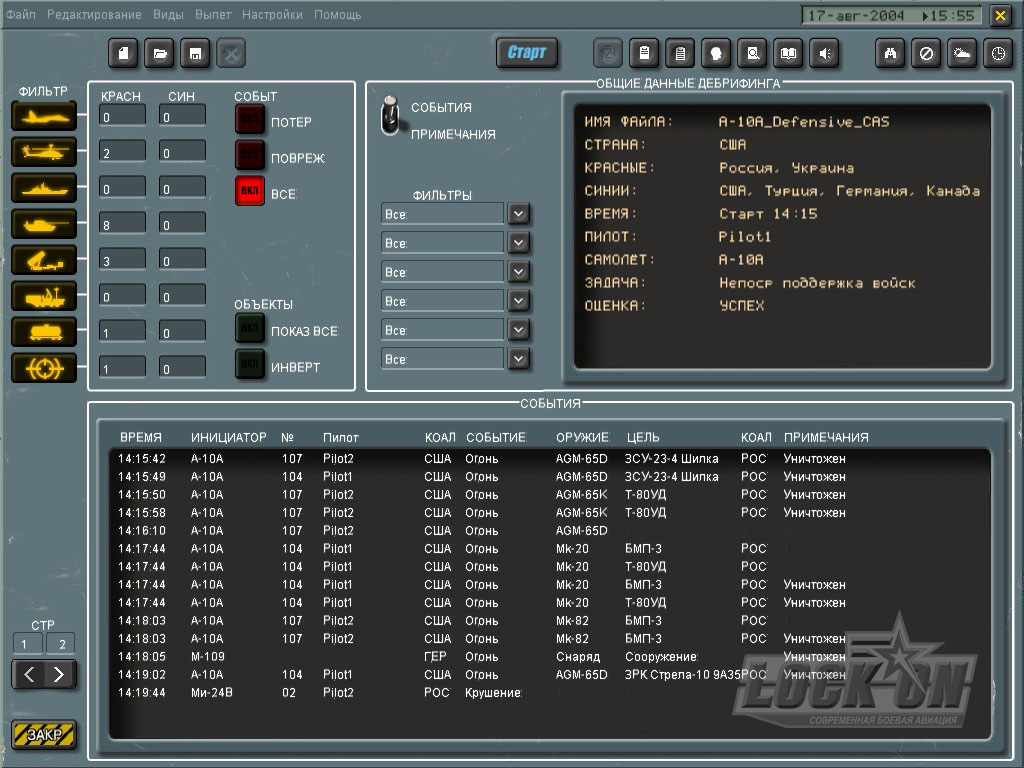
Task: Select the airplane filter icon
Action: pyautogui.click(x=44, y=116)
